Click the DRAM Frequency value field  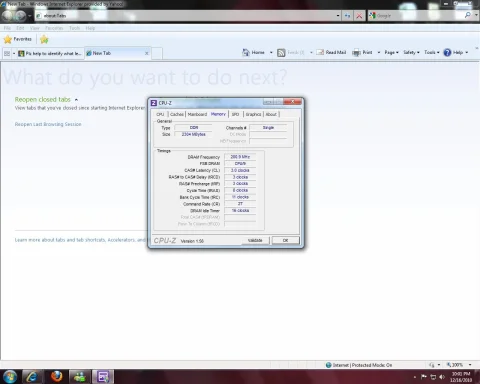(240, 157)
